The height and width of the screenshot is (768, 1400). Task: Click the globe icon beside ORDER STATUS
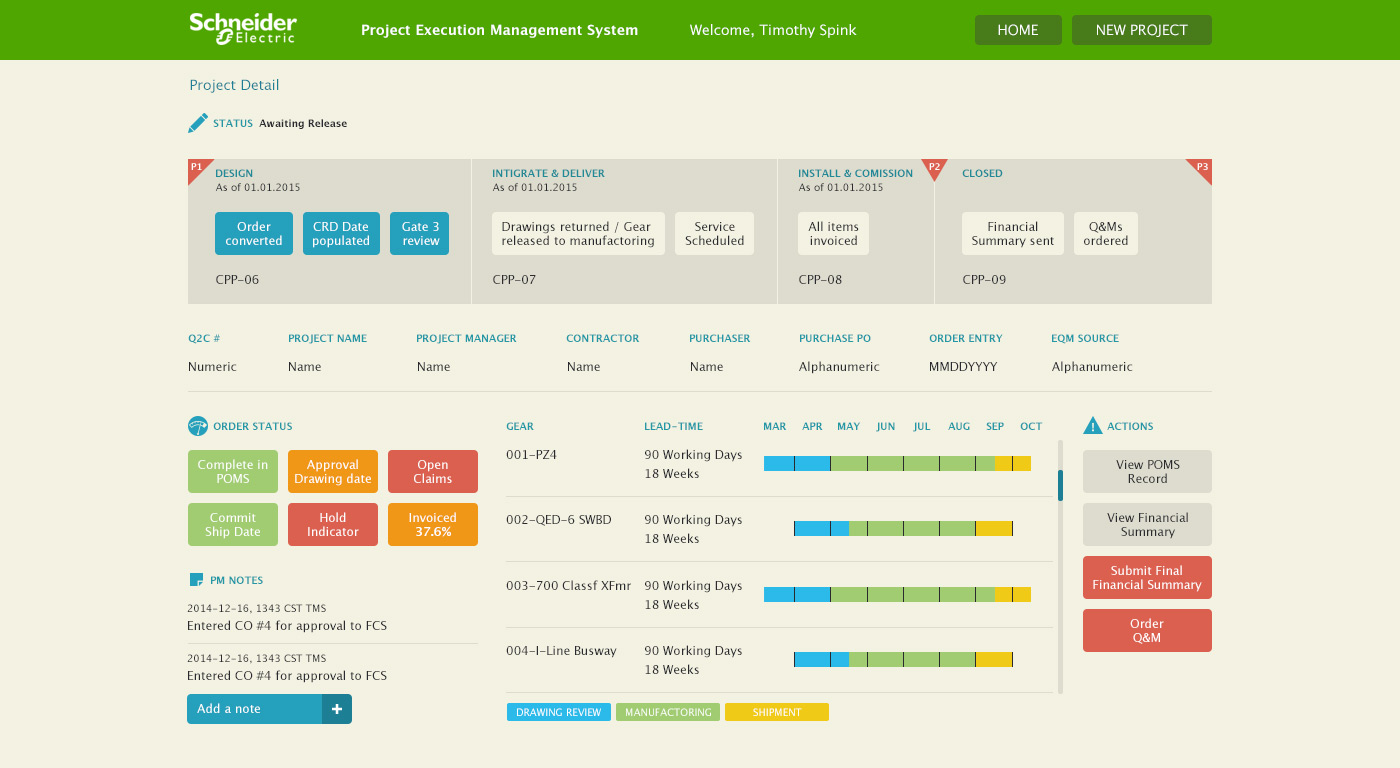click(197, 425)
